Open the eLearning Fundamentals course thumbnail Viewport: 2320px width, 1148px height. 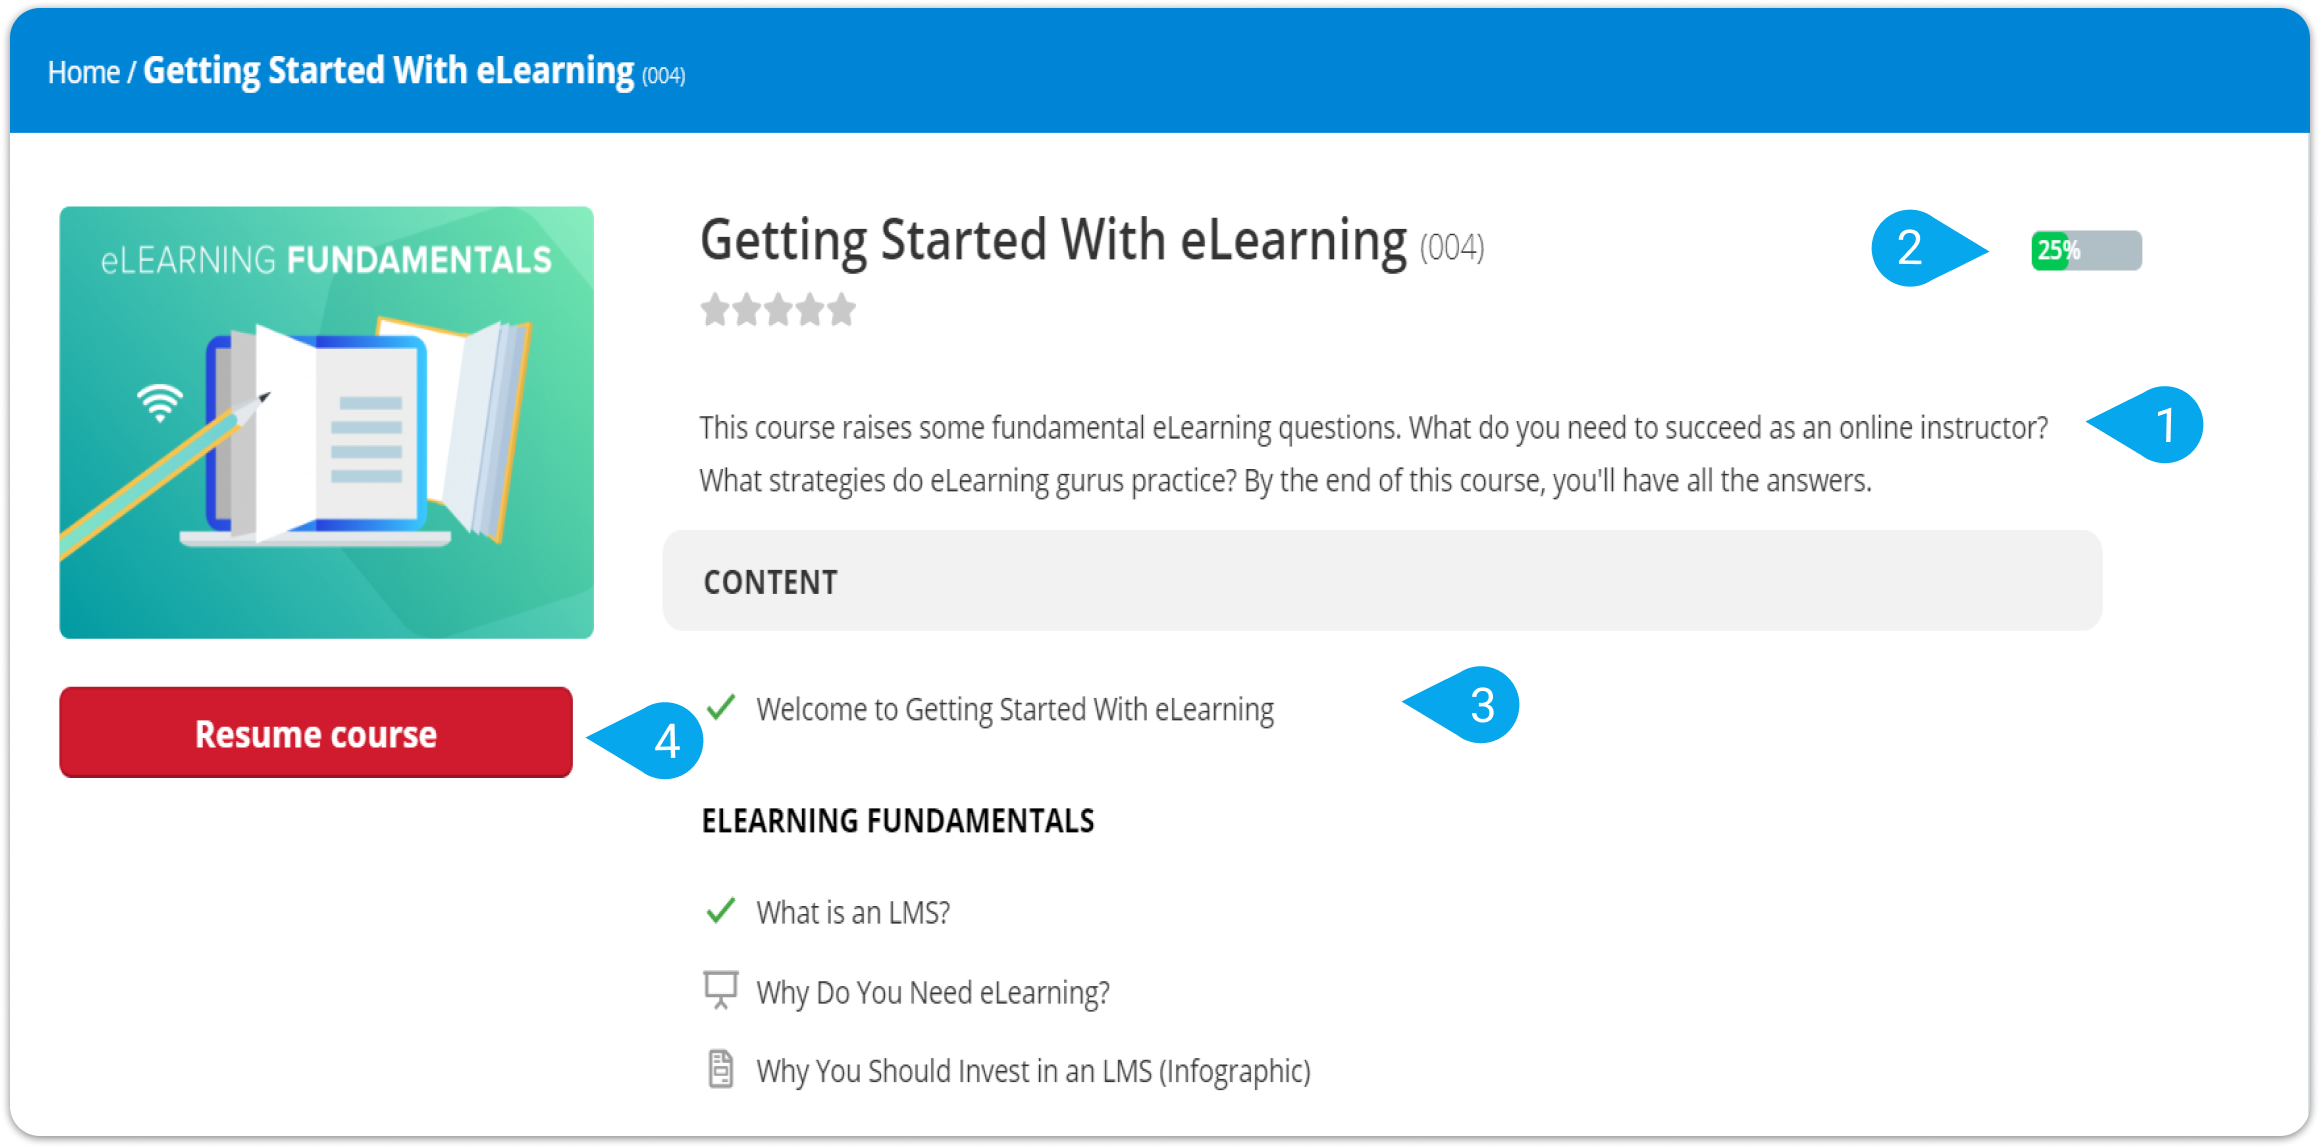pos(326,422)
